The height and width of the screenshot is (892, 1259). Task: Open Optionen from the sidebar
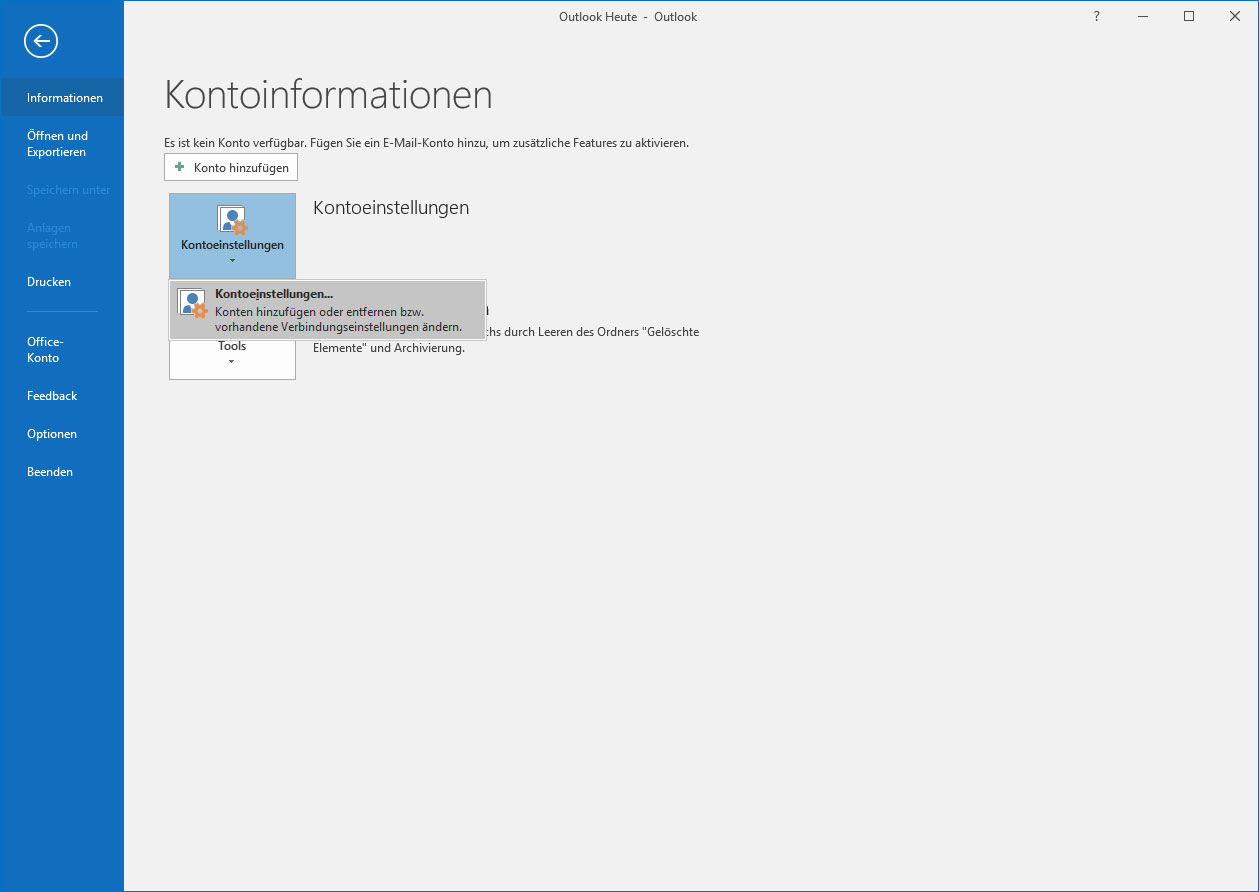[52, 434]
